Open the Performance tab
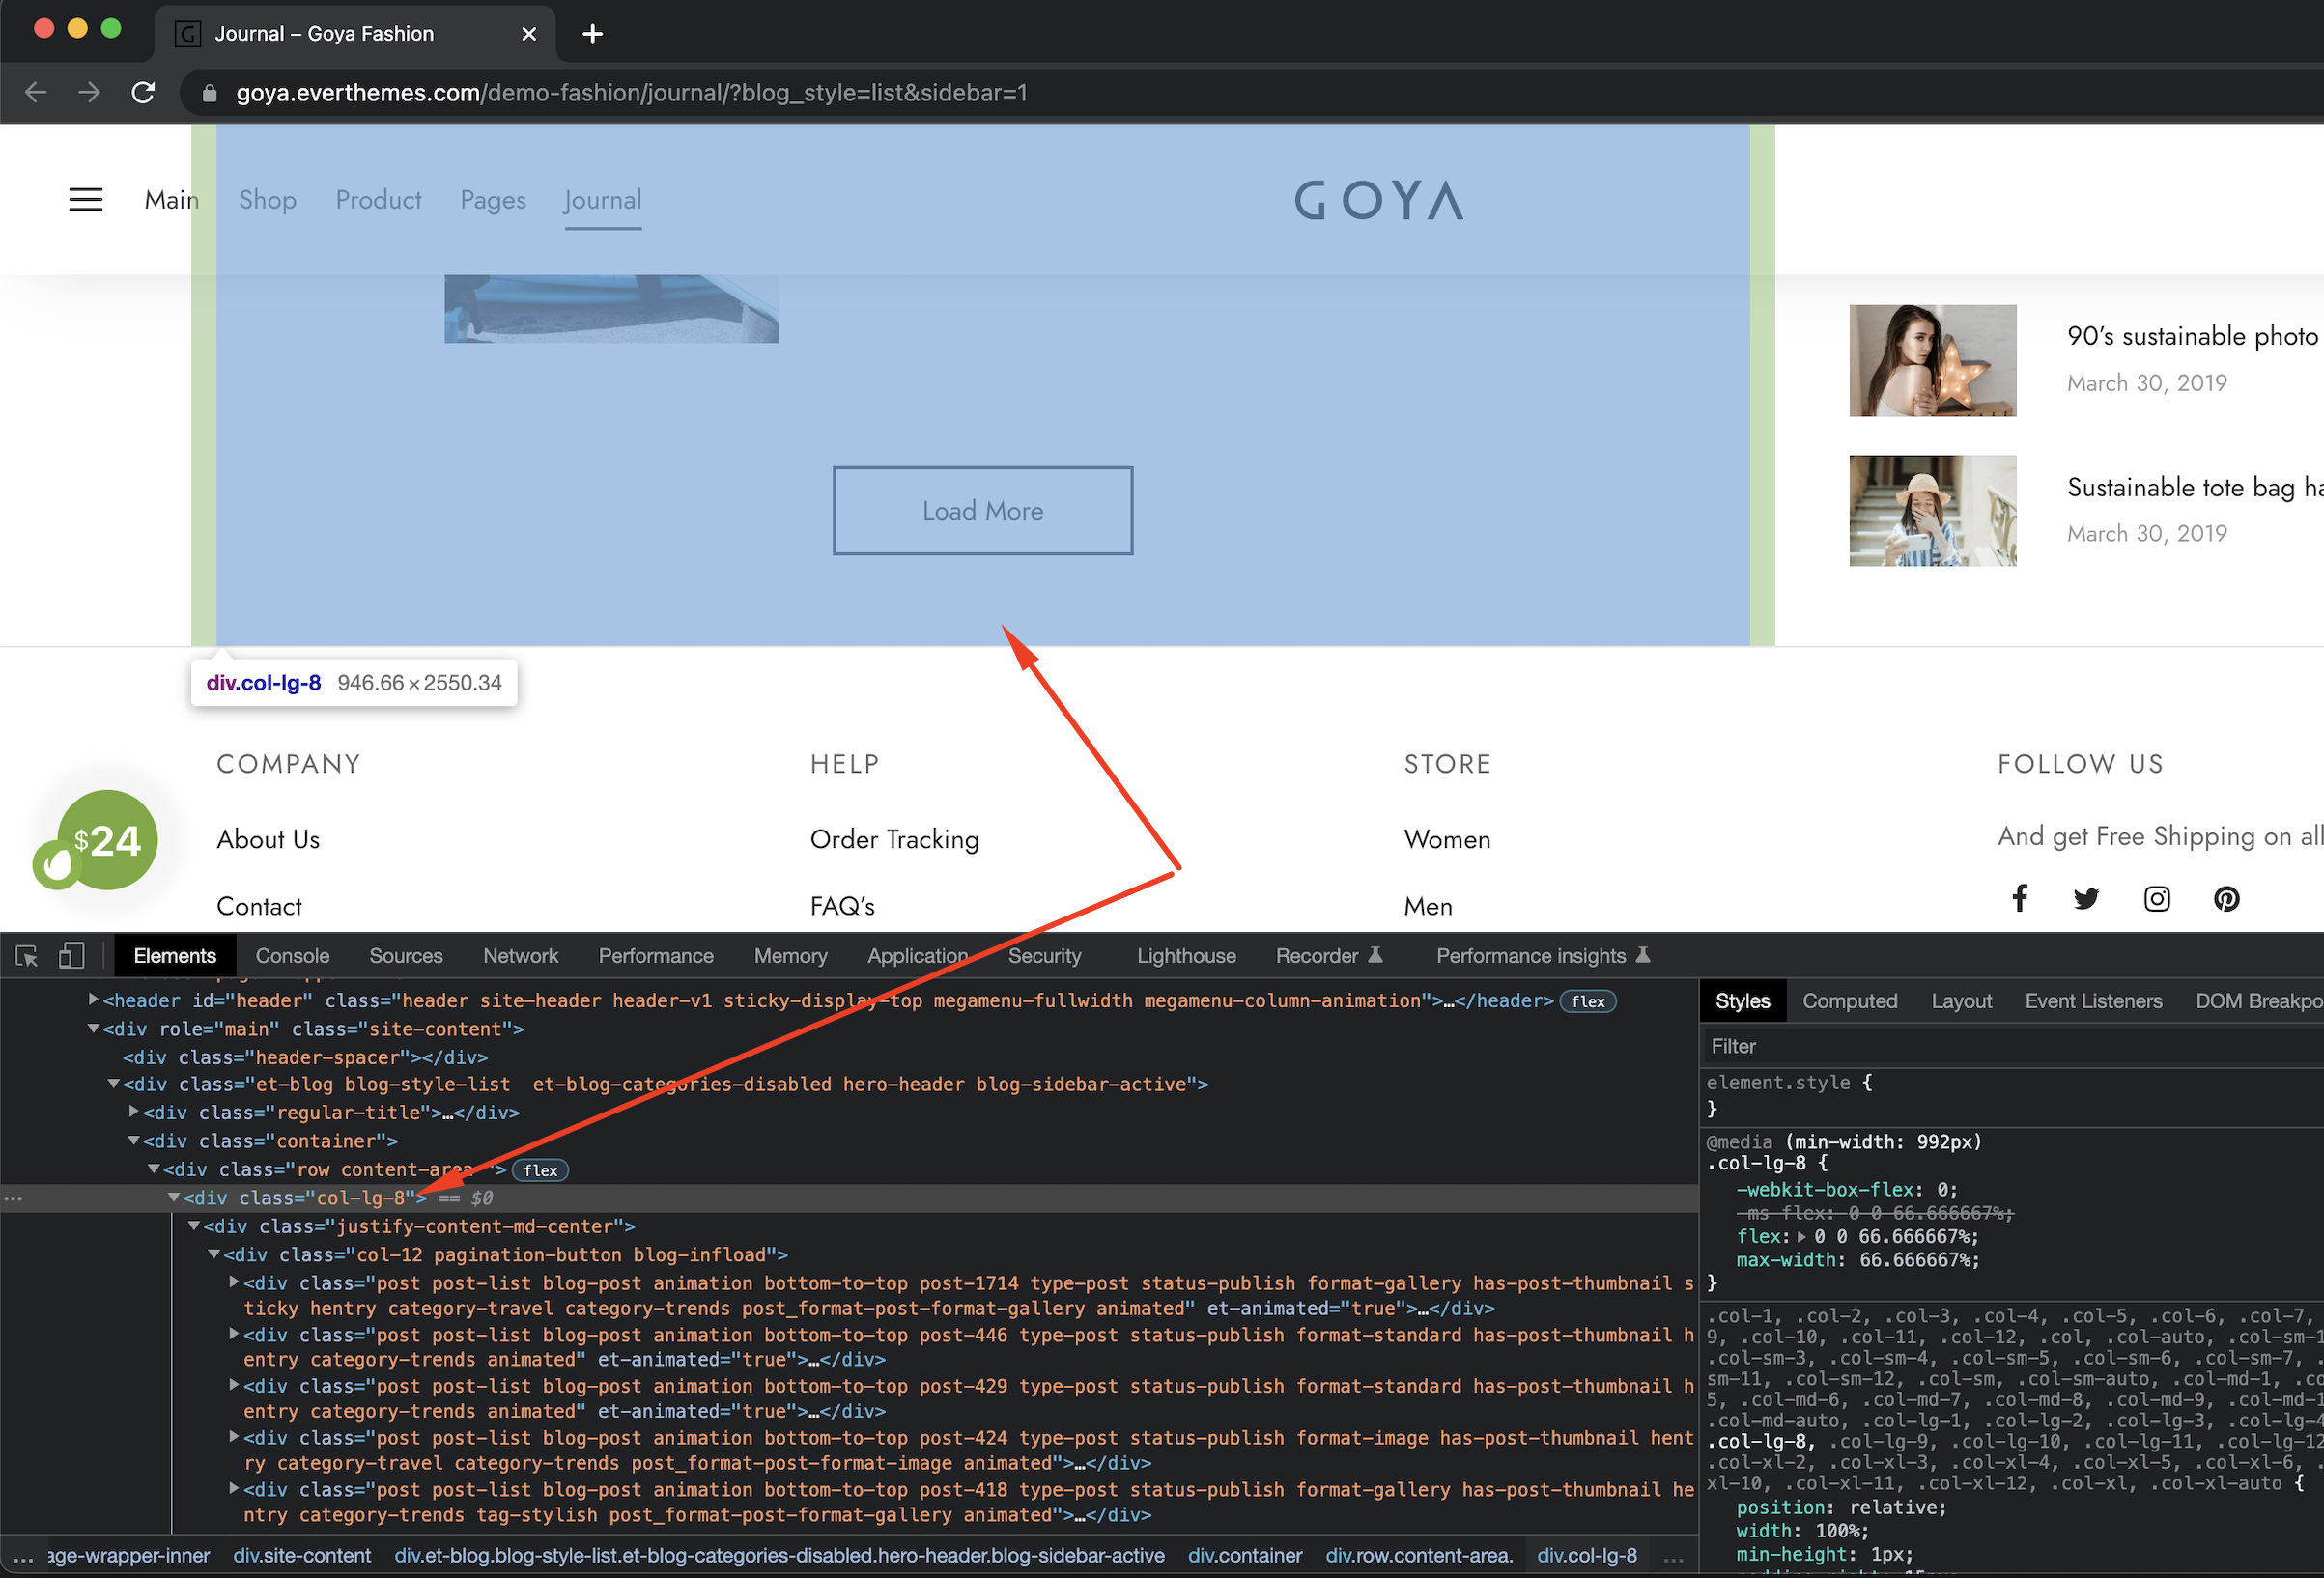This screenshot has width=2324, height=1578. [x=656, y=956]
